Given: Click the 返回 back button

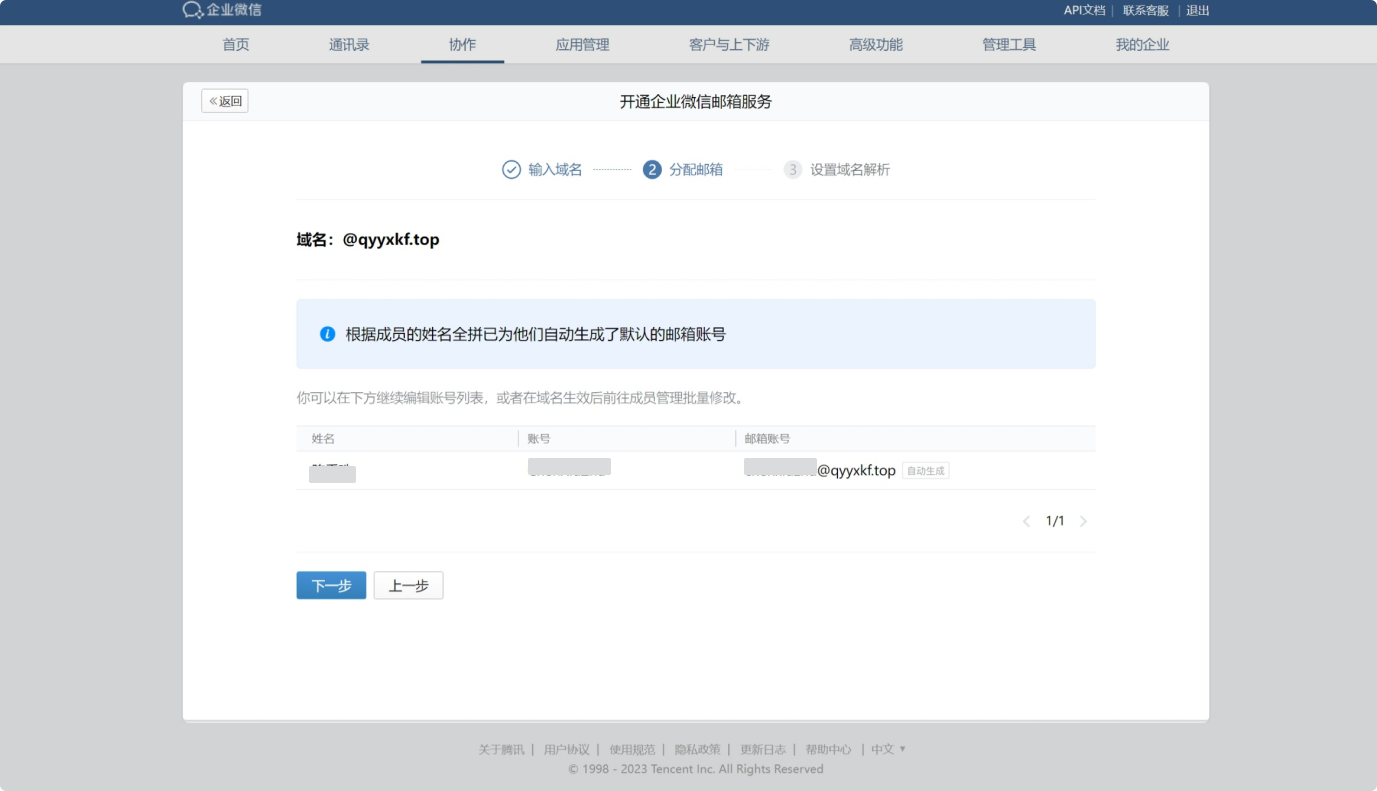Looking at the screenshot, I should 225,101.
